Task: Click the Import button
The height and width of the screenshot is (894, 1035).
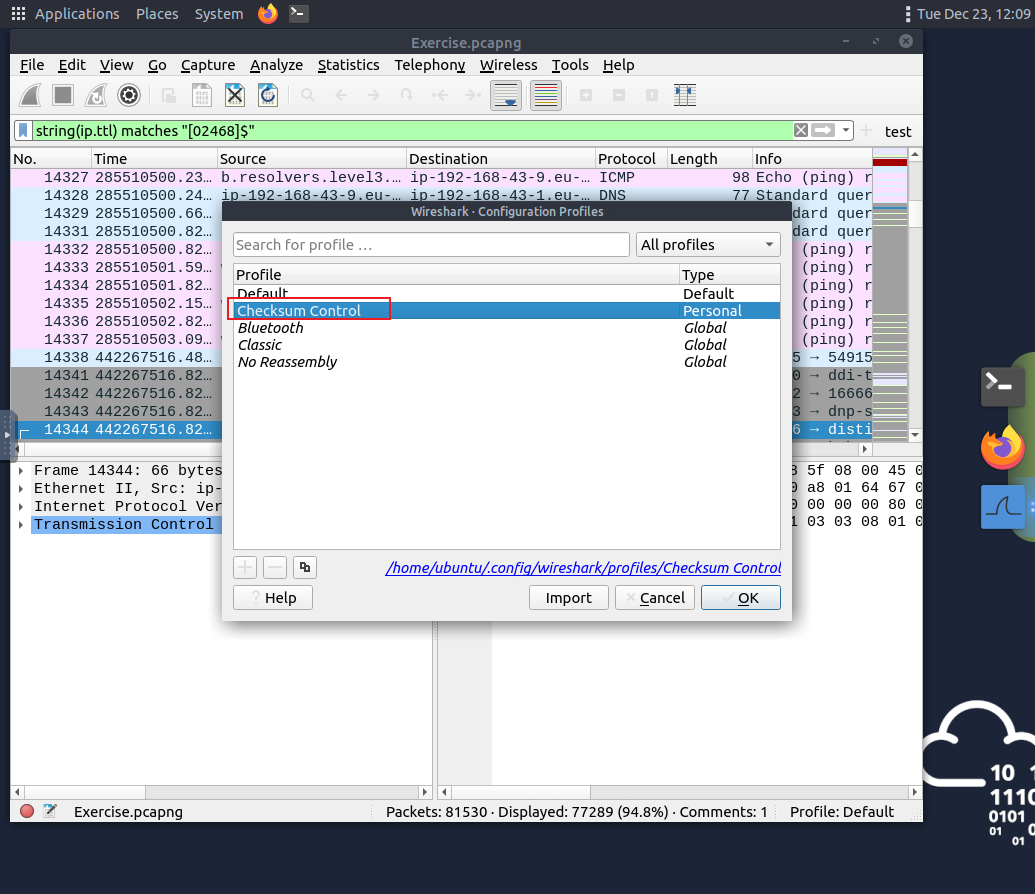Action: click(568, 598)
